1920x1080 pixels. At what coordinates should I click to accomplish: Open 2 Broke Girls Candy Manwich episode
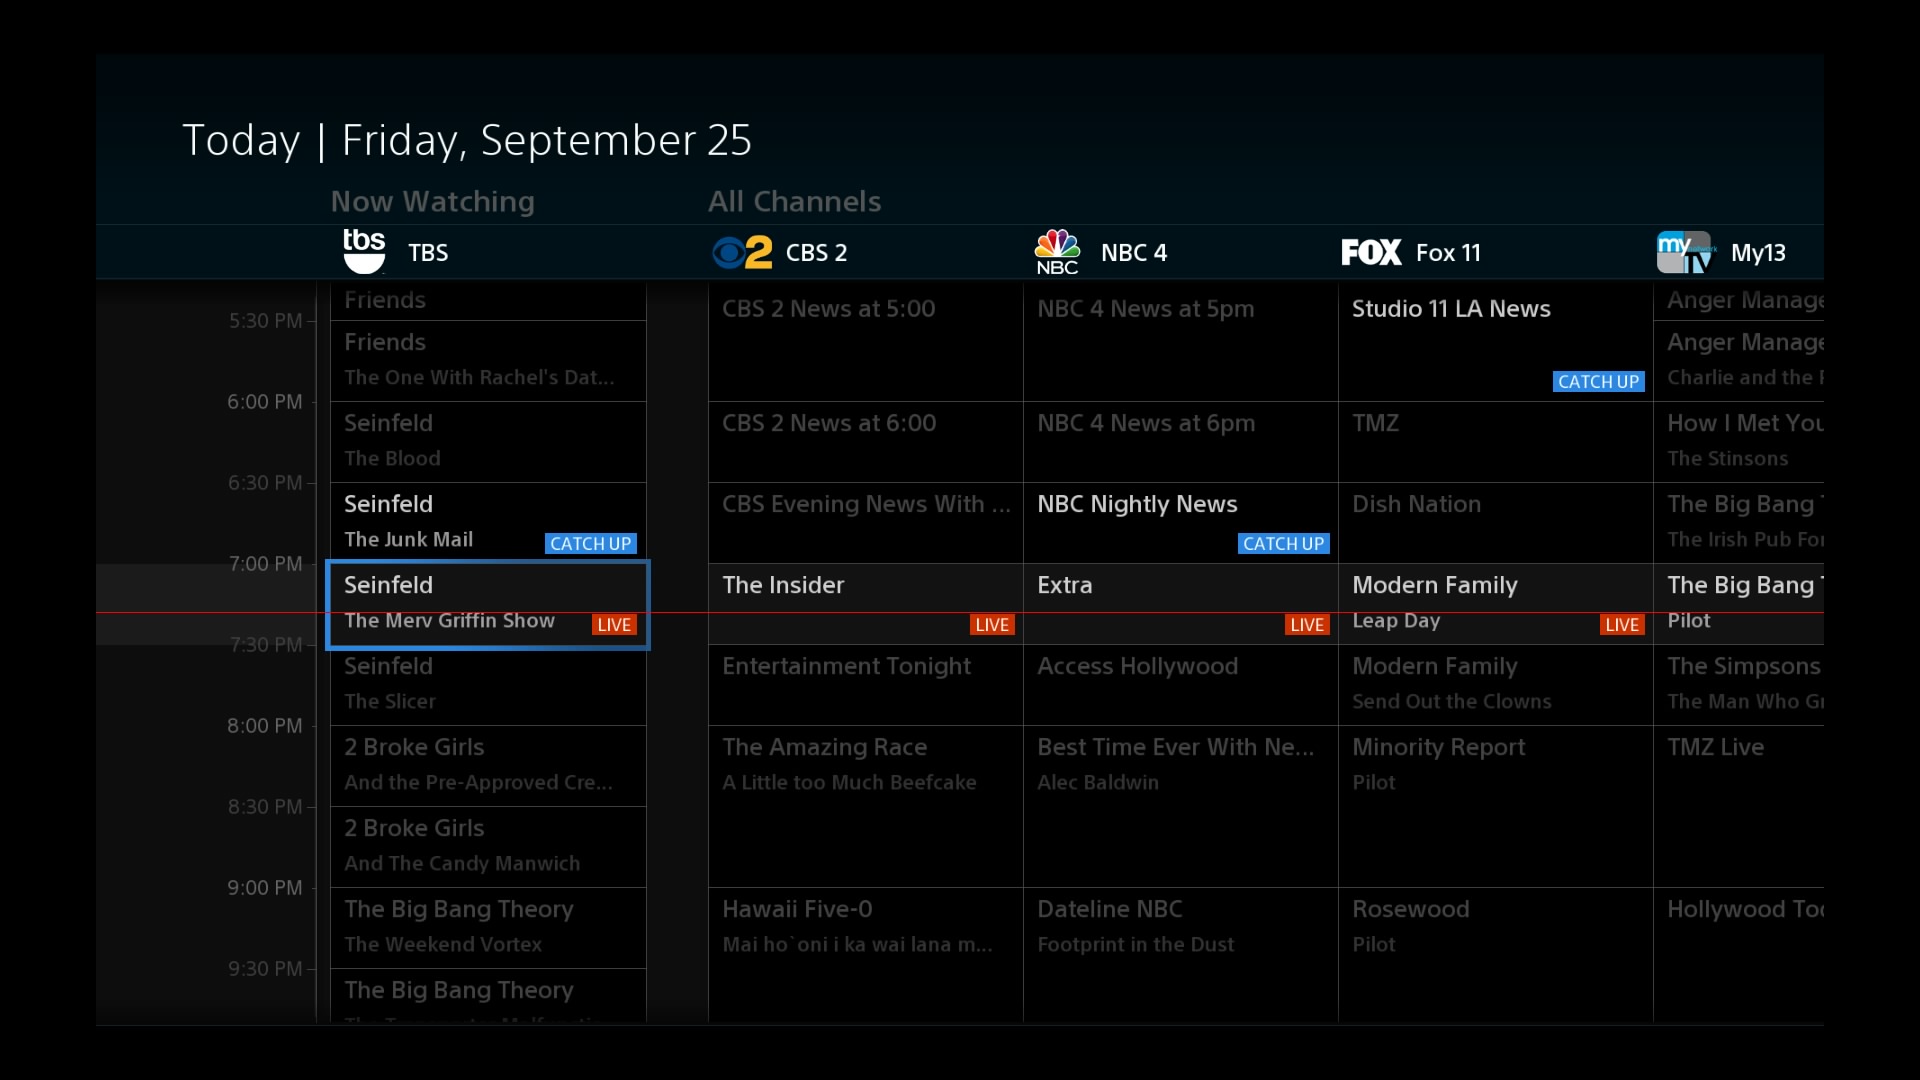tap(488, 847)
